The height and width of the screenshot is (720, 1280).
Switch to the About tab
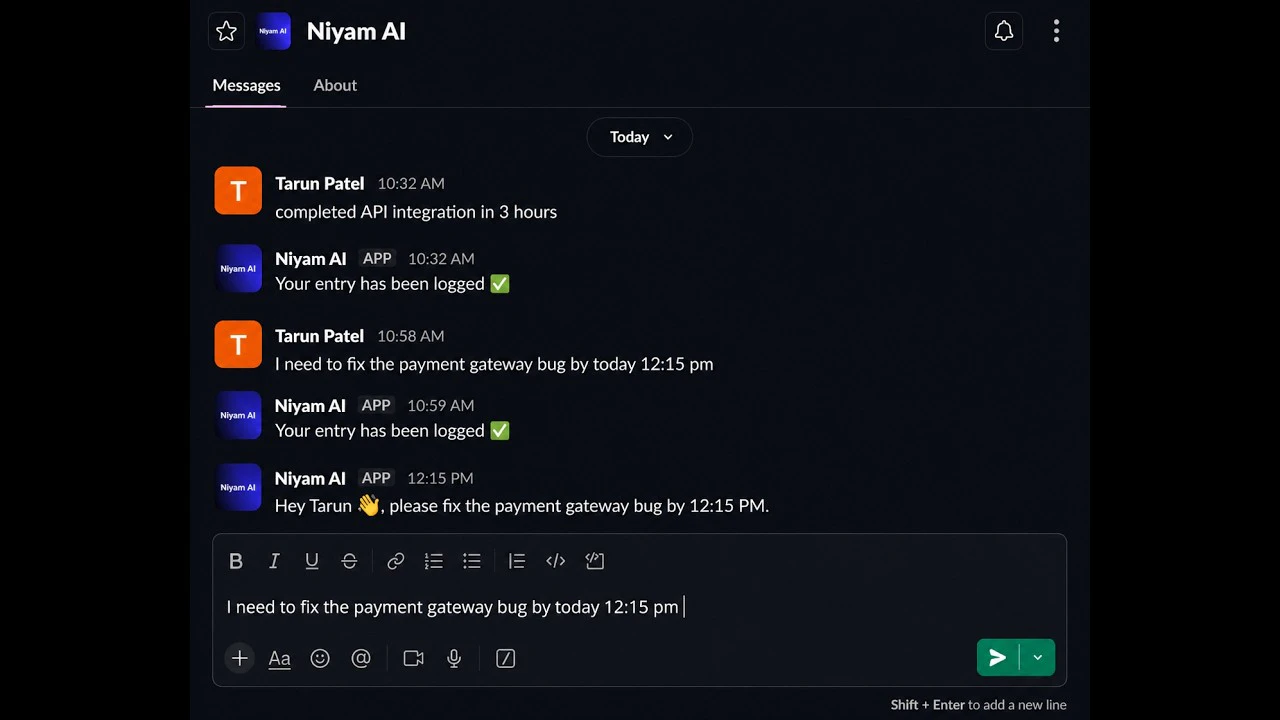335,85
